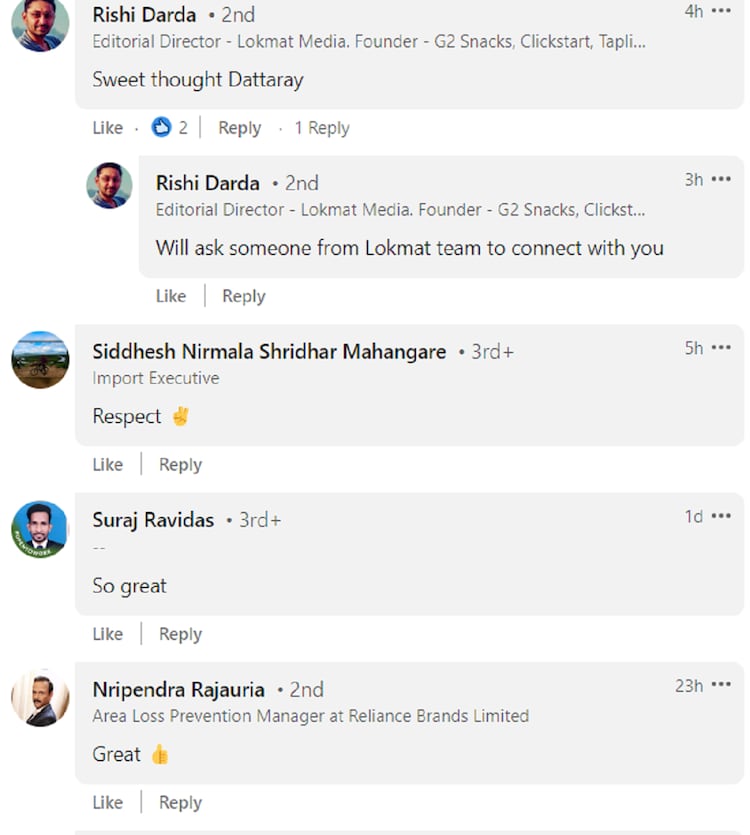
Task: Open more options on Rishi Darda's top comment
Action: [721, 12]
